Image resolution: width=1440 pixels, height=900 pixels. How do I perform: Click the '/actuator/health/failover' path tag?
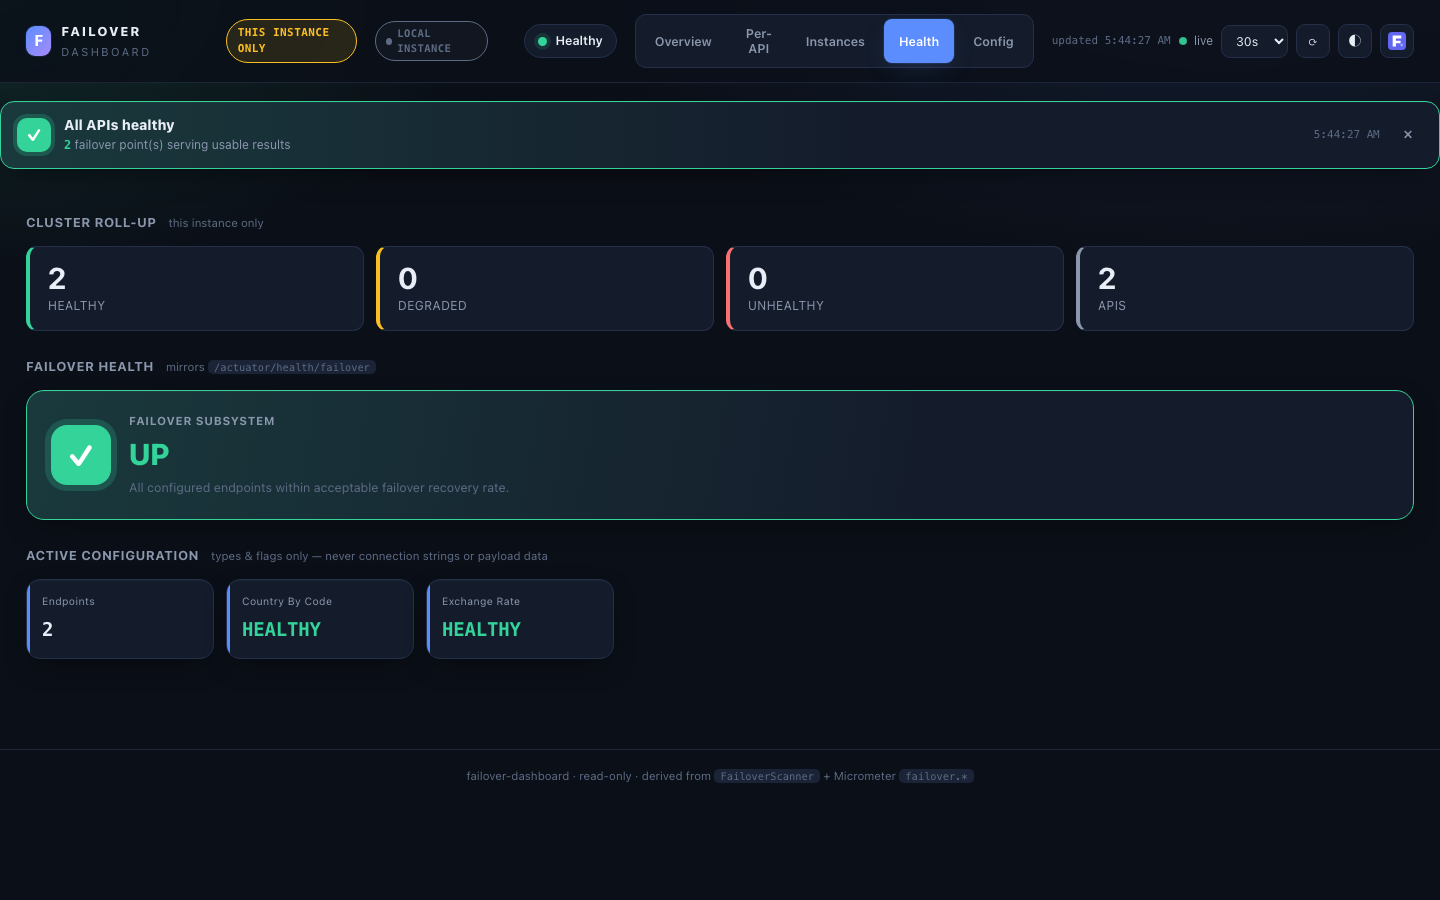[x=292, y=367]
